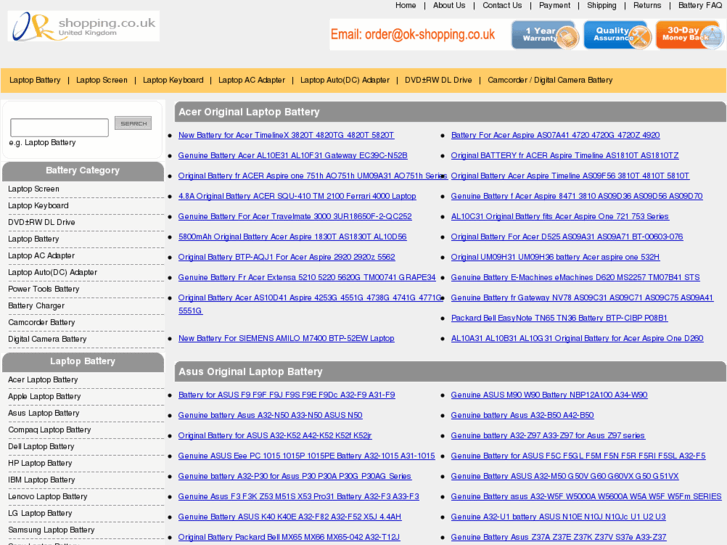Viewport: 727px width, 545px height.
Task: Click the Search button
Action: (133, 123)
